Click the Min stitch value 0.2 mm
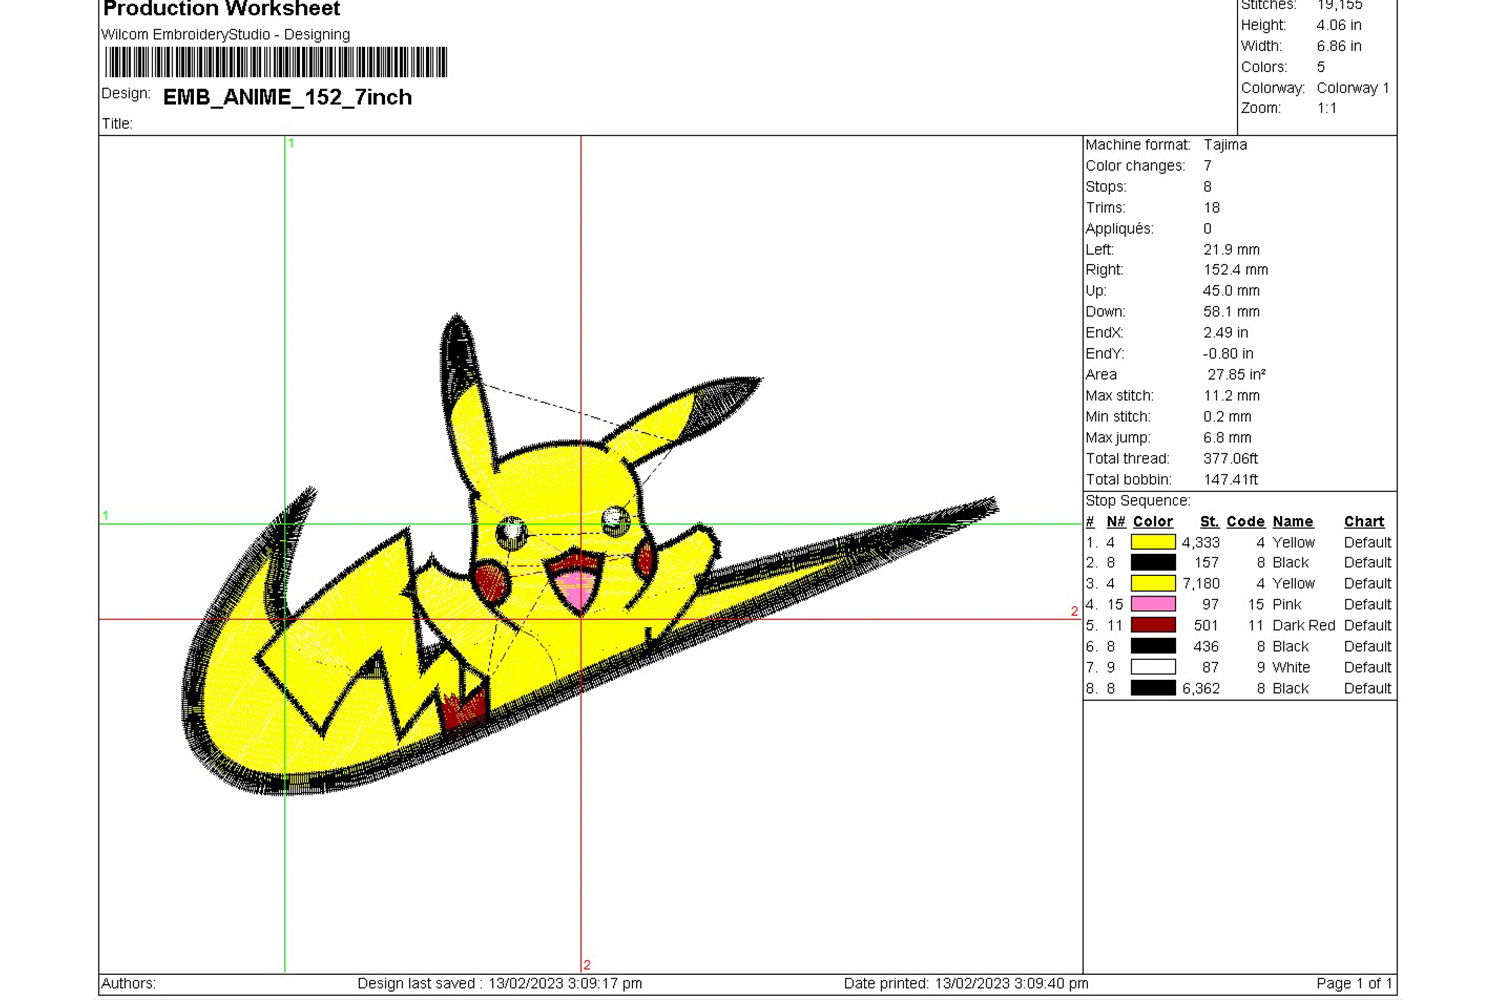Viewport: 1502px width, 1000px height. (1228, 417)
